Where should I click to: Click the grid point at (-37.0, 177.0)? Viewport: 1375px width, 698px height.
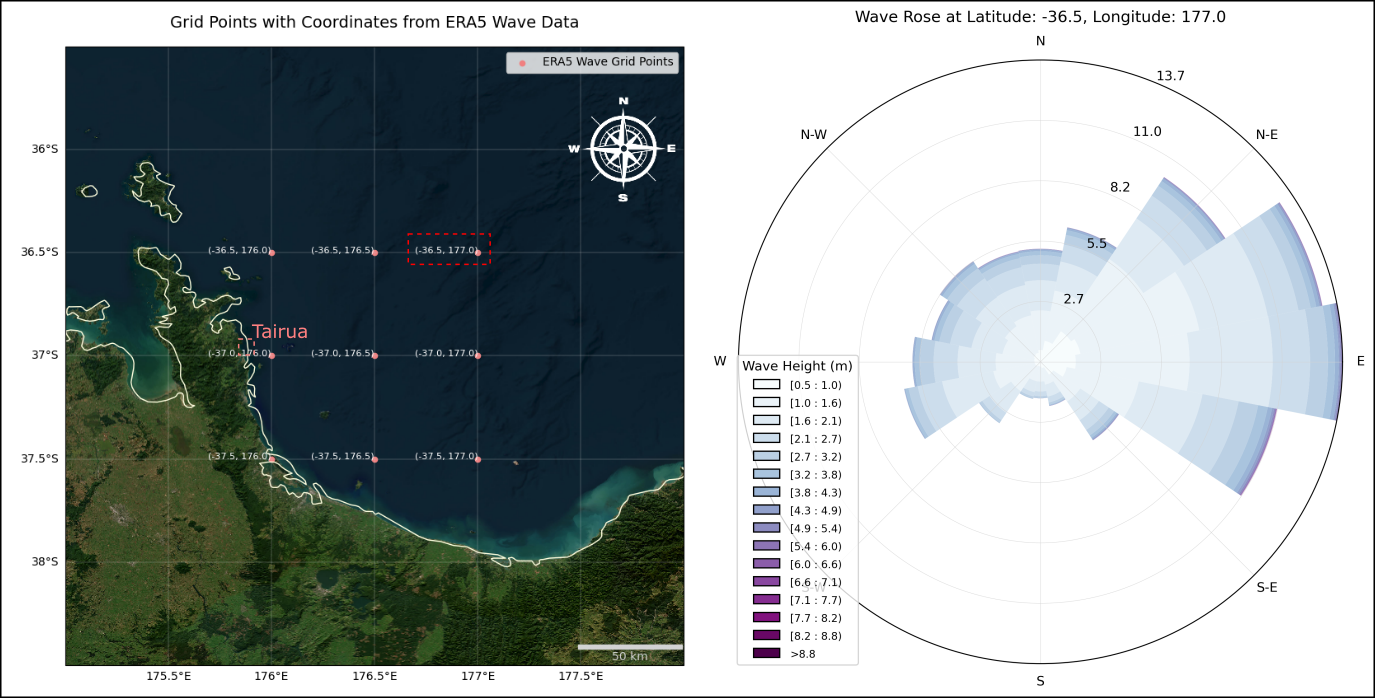tap(478, 355)
